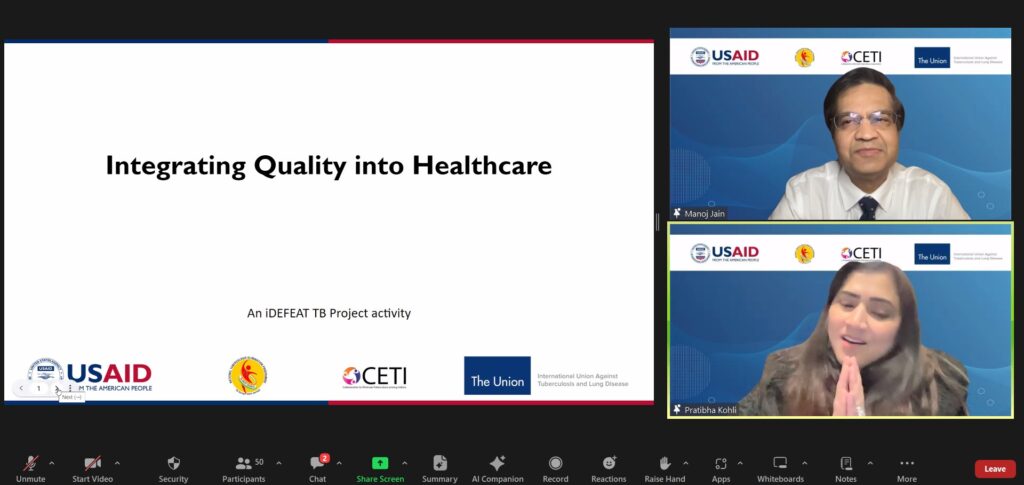The height and width of the screenshot is (485, 1024).
Task: Expand audio options arrow beside Unmute
Action: (52, 463)
